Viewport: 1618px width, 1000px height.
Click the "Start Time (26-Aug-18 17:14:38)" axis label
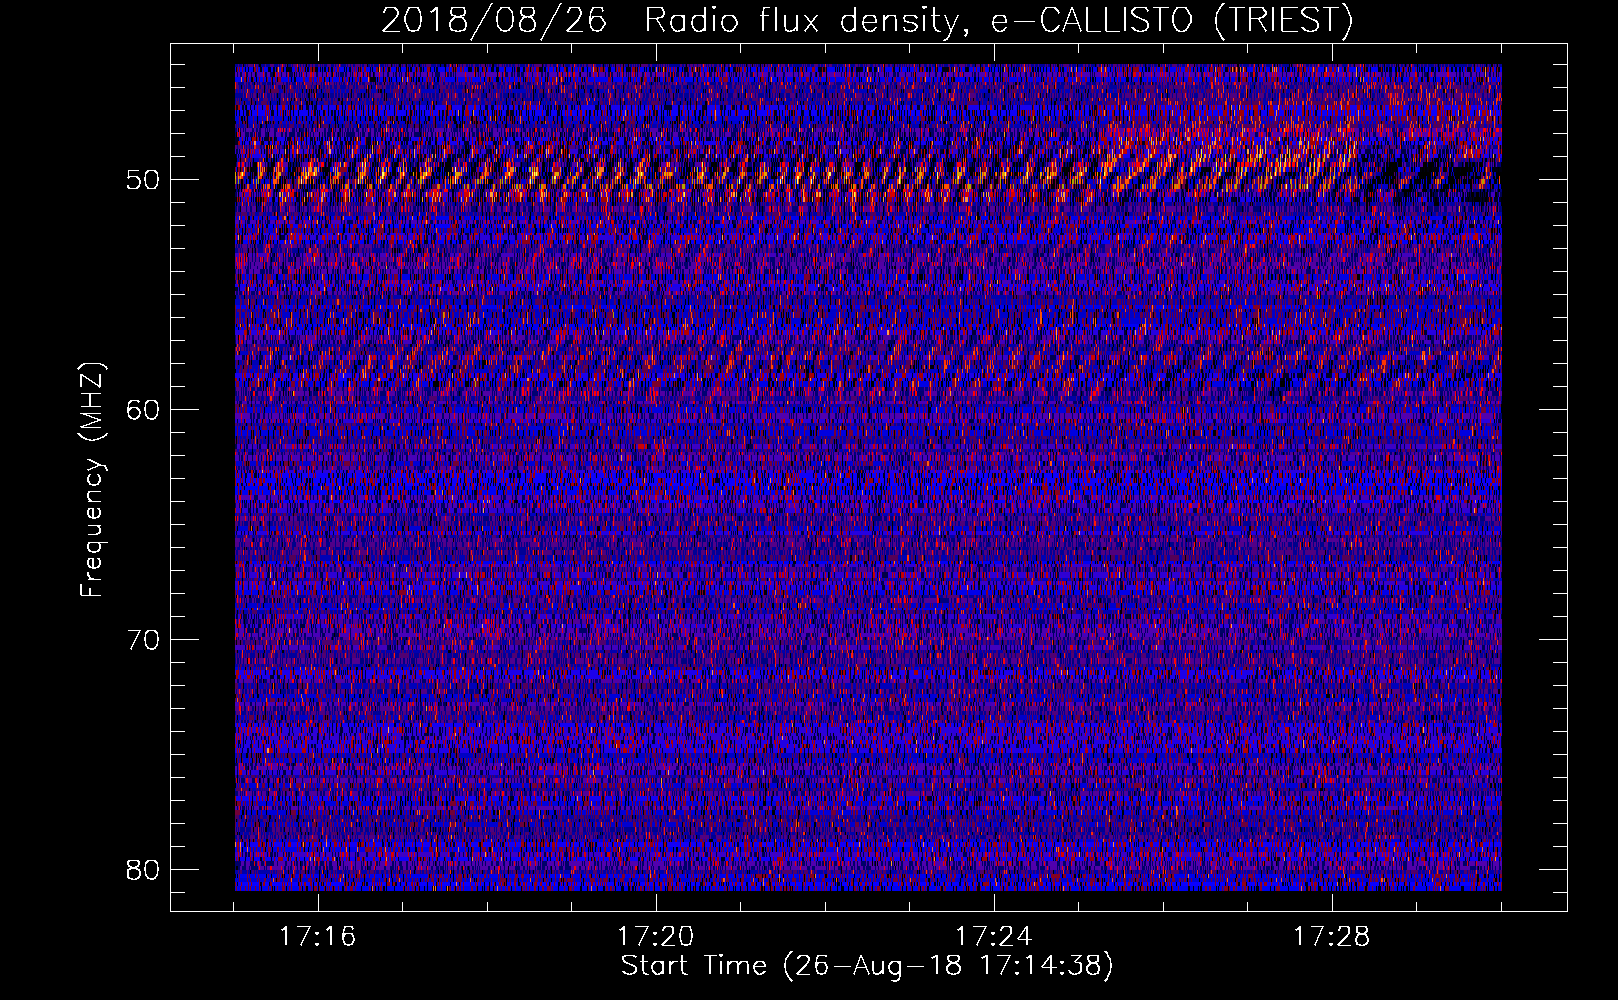(867, 966)
